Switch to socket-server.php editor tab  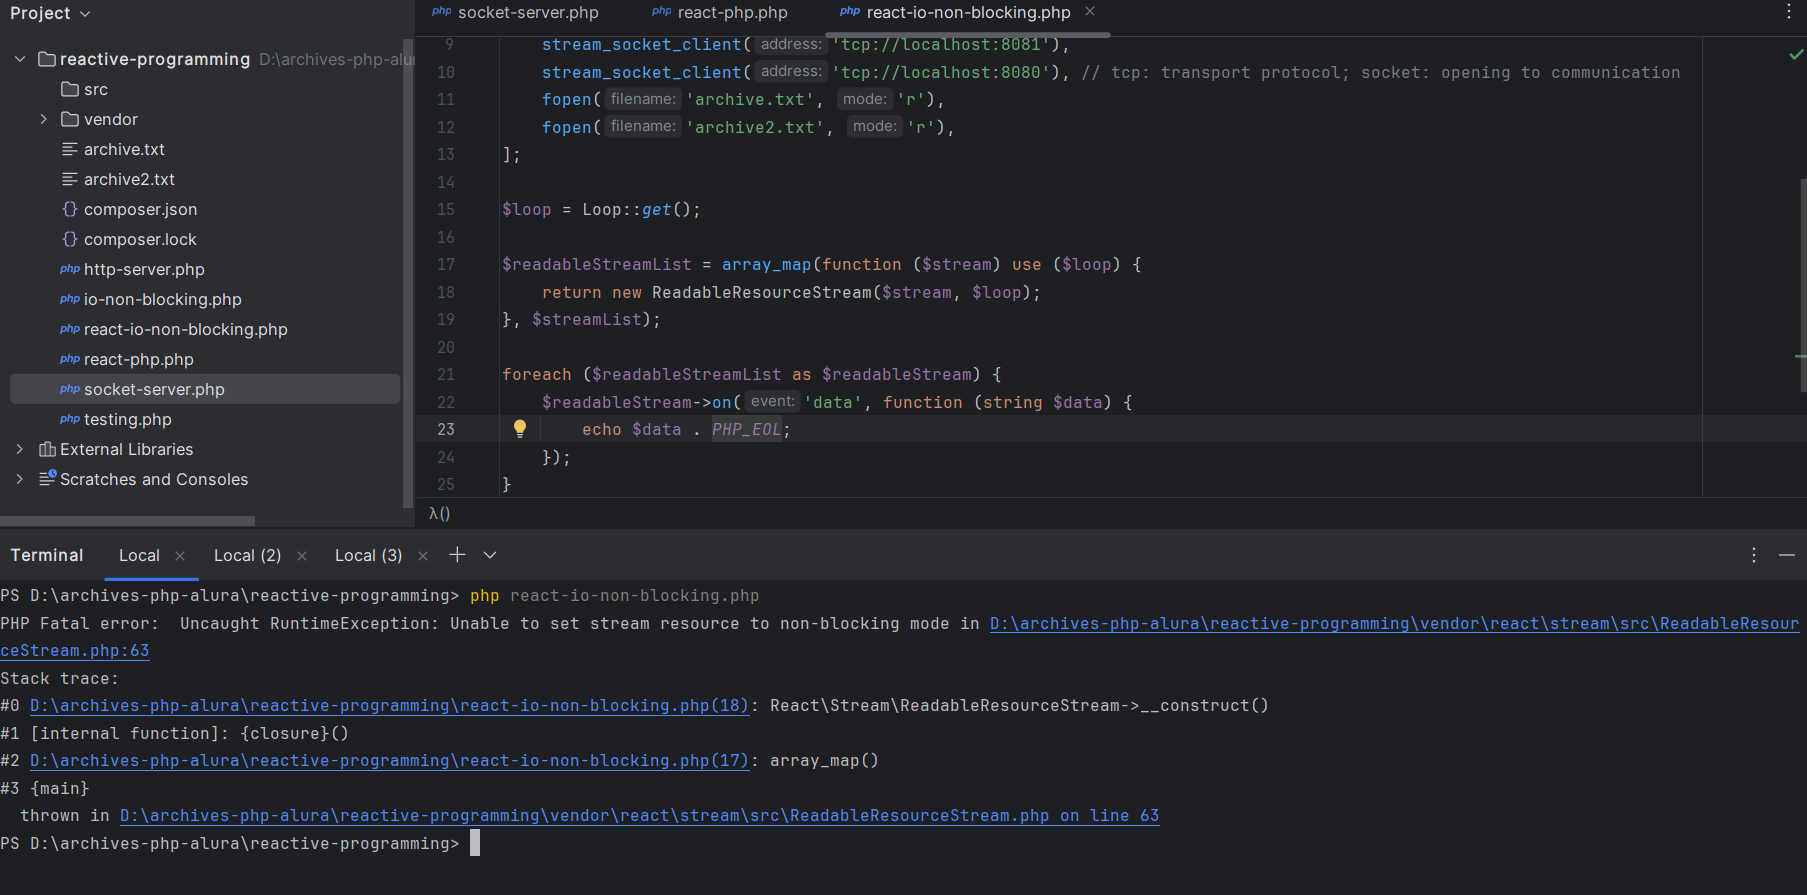click(516, 13)
